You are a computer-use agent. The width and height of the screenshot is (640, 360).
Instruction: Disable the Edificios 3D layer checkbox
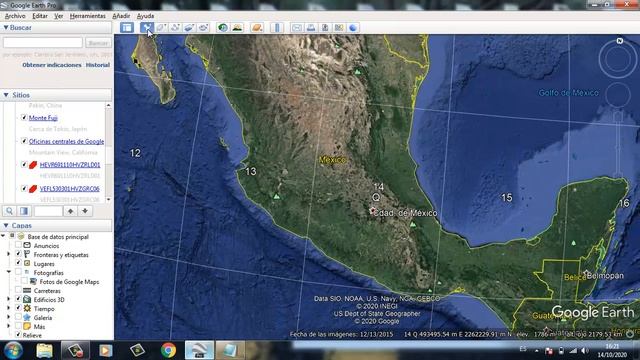pyautogui.click(x=18, y=299)
